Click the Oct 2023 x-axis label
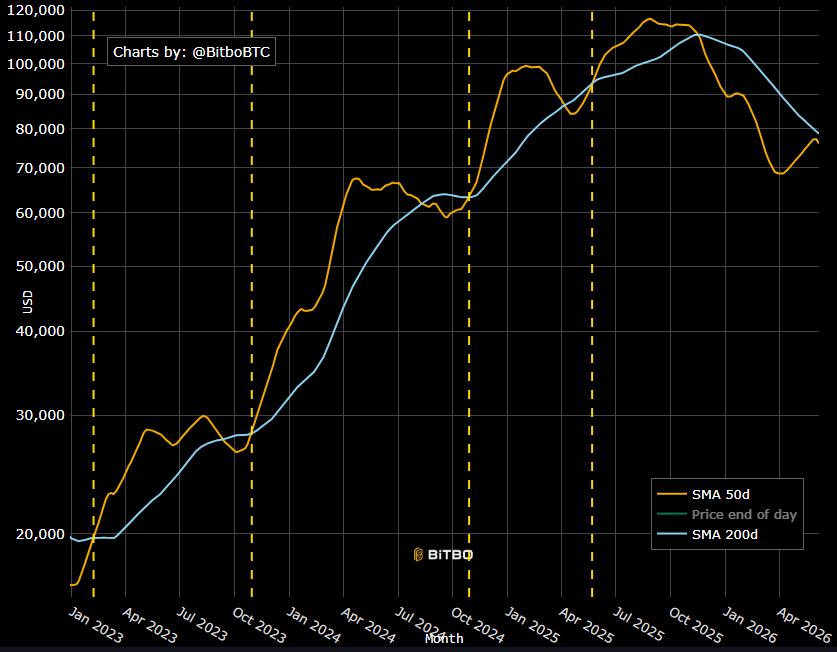Image resolution: width=837 pixels, height=652 pixels. coord(260,625)
